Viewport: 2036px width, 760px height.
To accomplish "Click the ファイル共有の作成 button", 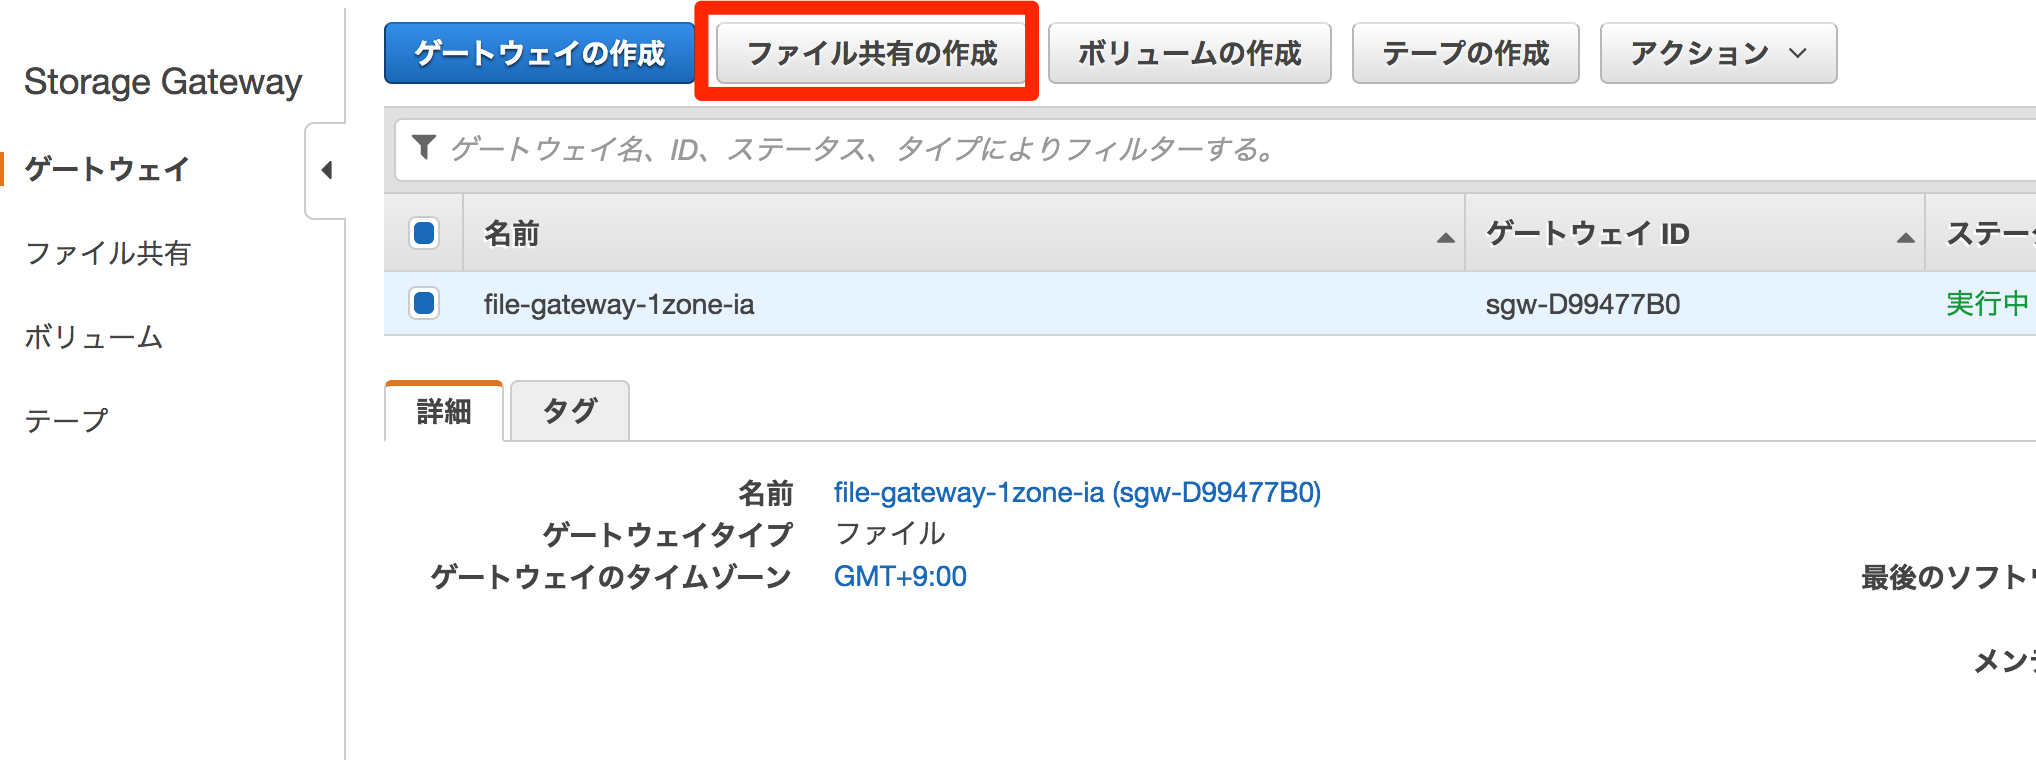I will click(x=868, y=53).
